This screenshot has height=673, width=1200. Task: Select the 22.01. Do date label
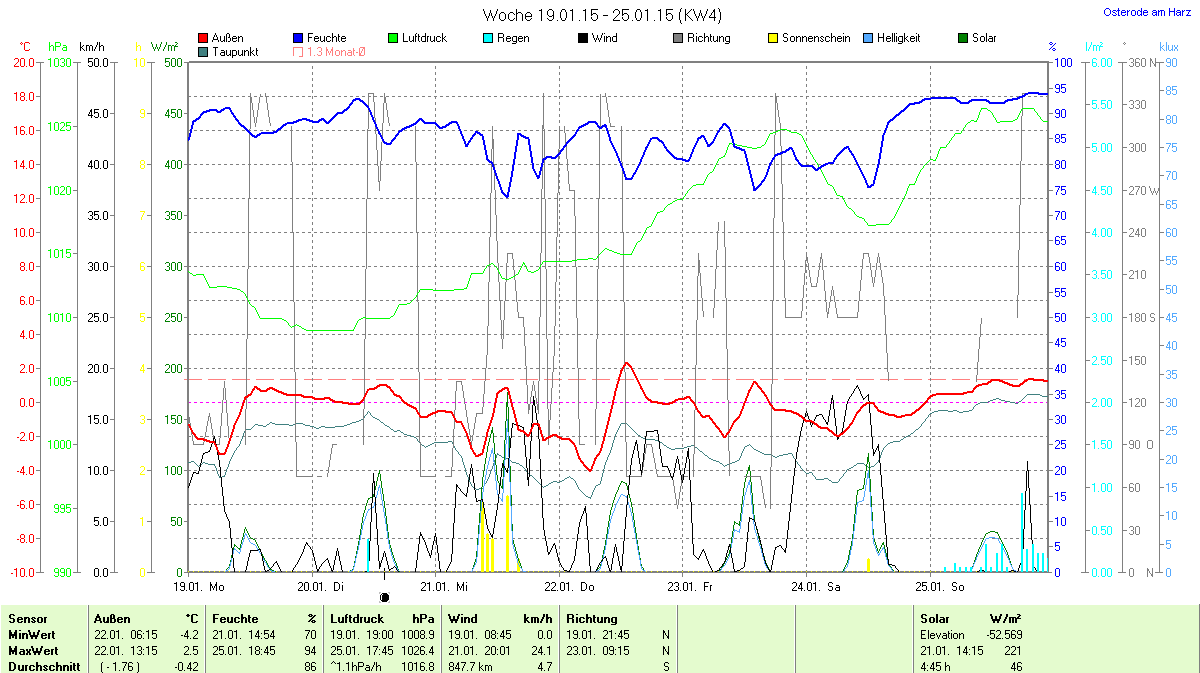tap(569, 587)
